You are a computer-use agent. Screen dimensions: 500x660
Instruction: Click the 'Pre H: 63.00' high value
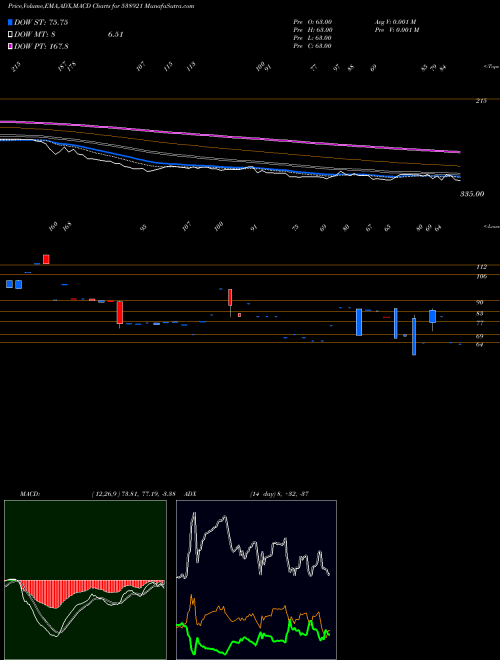click(313, 30)
